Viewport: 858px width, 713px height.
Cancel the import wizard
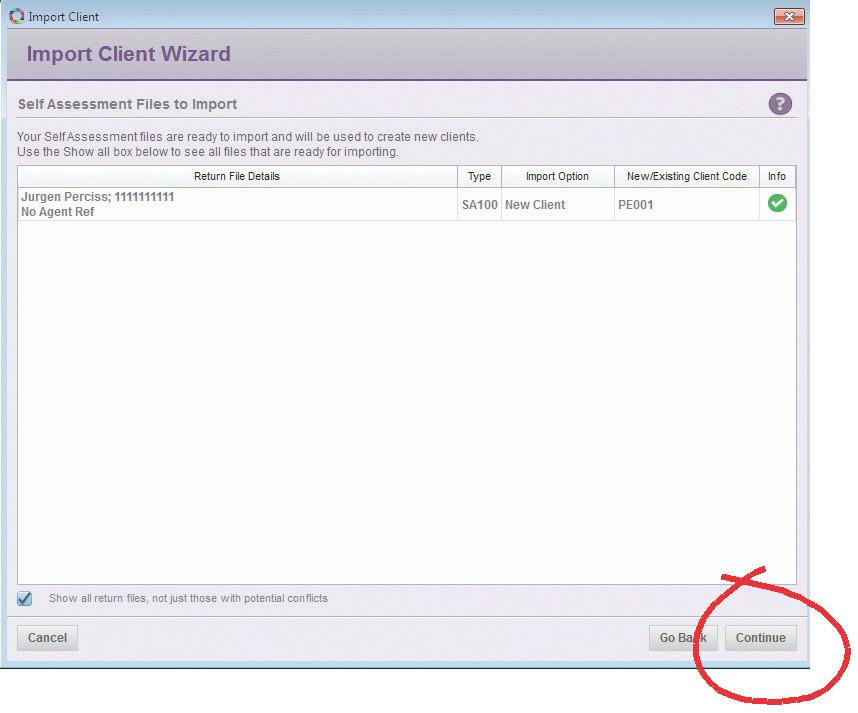pyautogui.click(x=47, y=638)
